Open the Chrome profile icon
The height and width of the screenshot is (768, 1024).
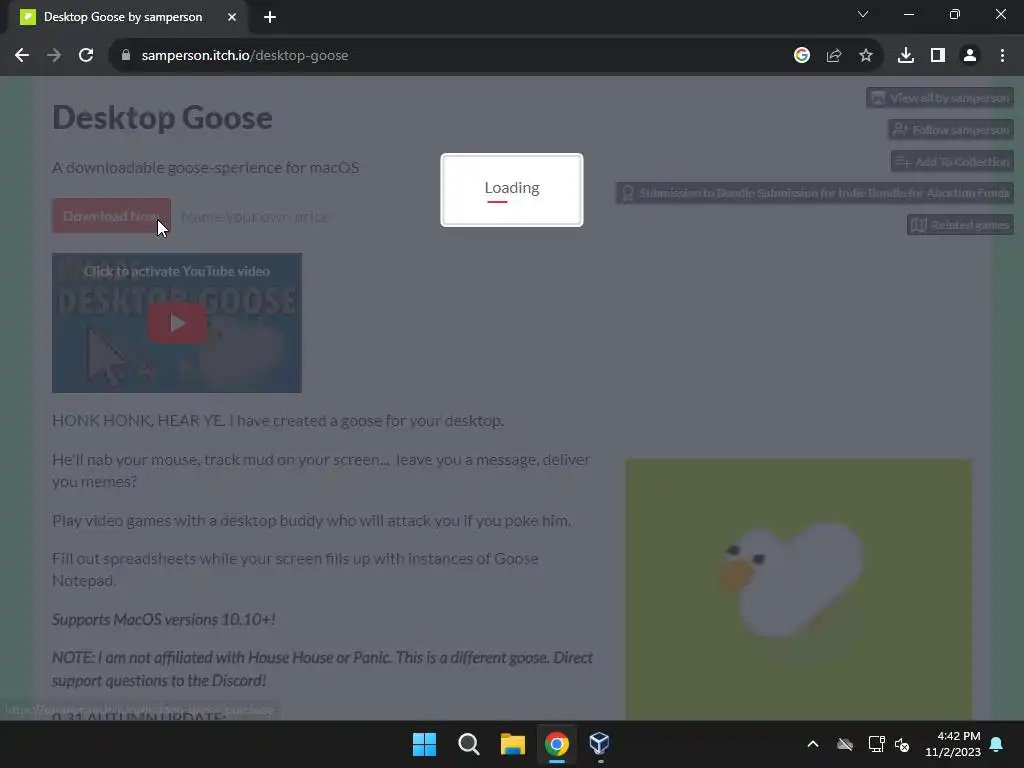pyautogui.click(x=970, y=56)
